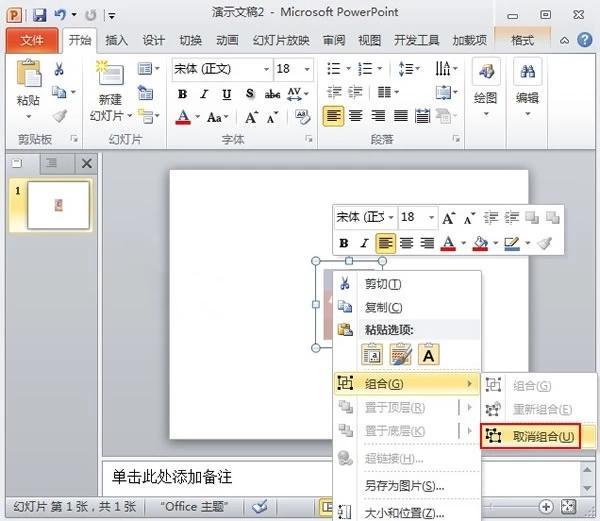Choose Copy (复制) in context menu

[x=407, y=307]
